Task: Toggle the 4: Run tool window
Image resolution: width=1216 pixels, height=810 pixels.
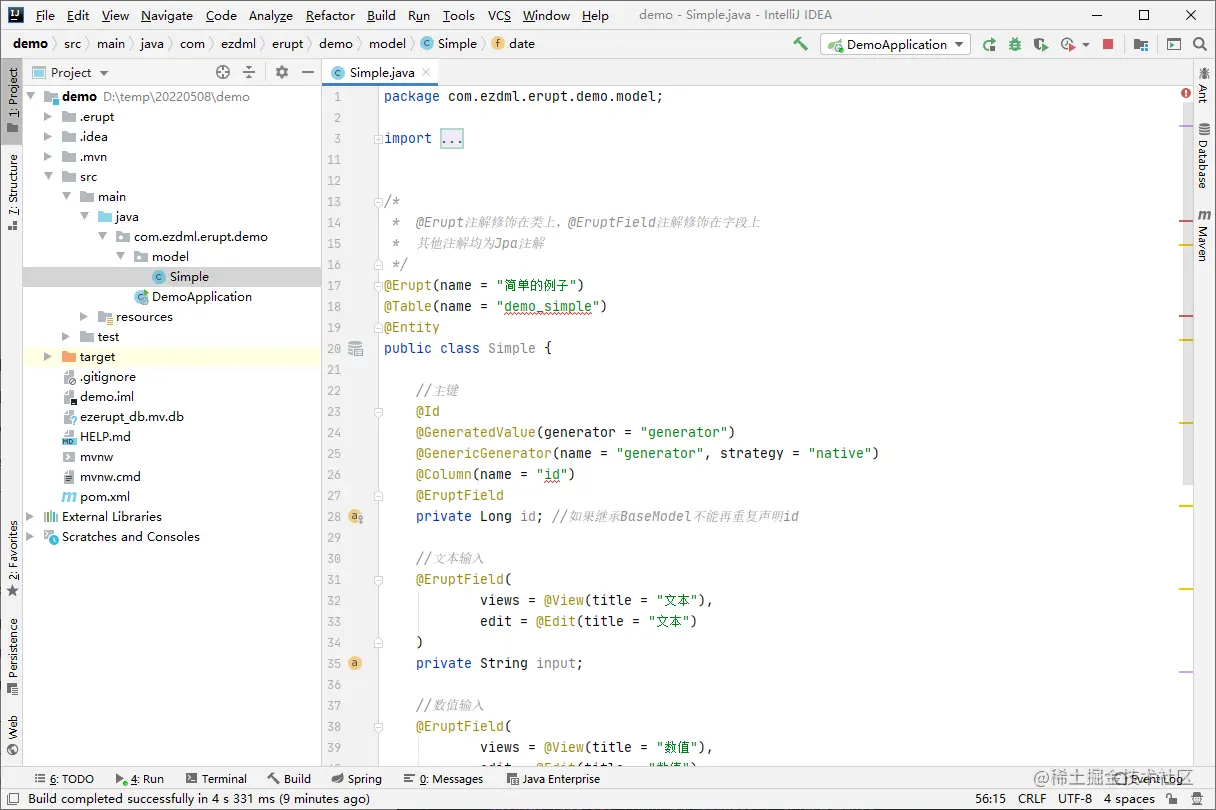Action: point(139,779)
